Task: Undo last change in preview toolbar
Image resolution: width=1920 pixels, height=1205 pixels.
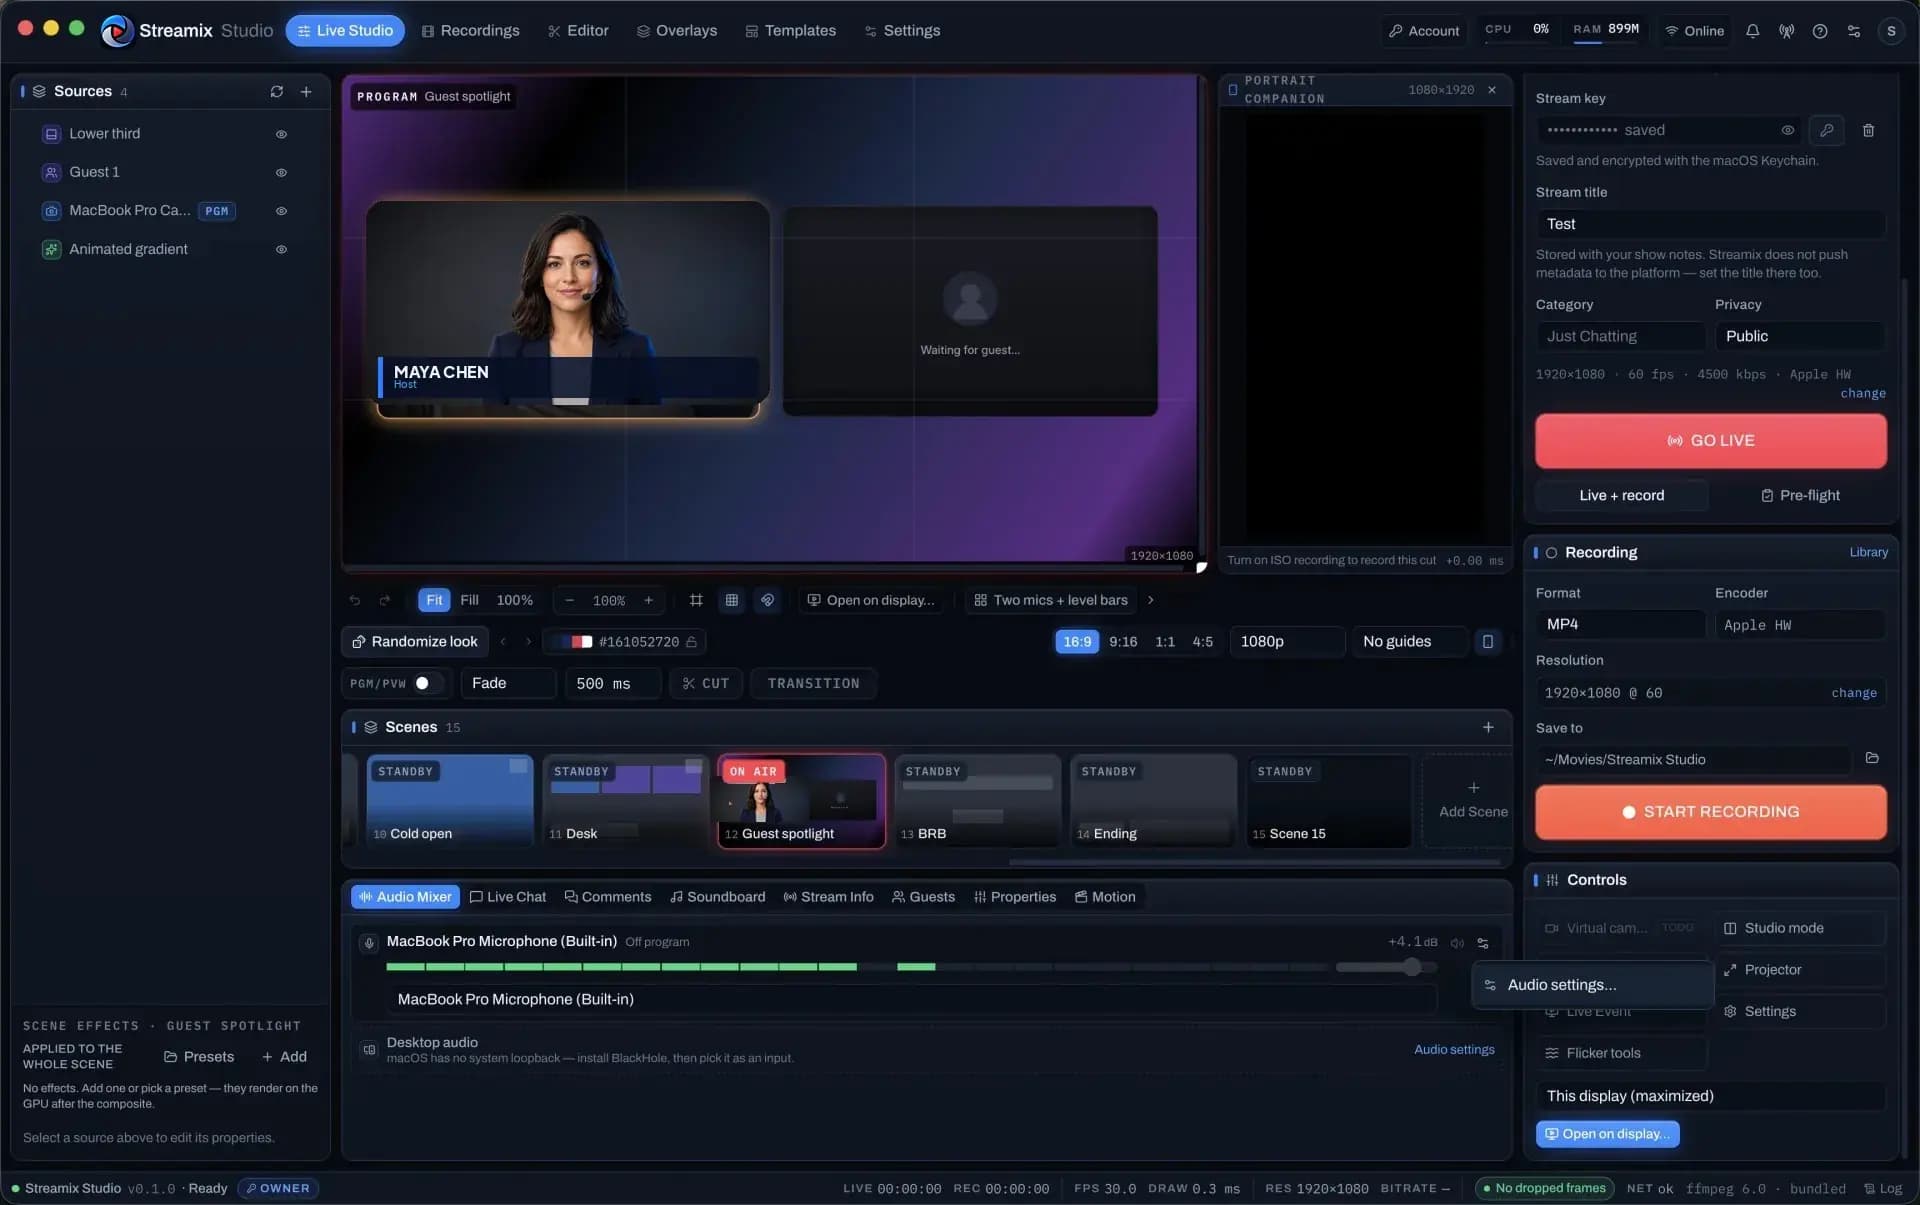Action: [x=354, y=600]
